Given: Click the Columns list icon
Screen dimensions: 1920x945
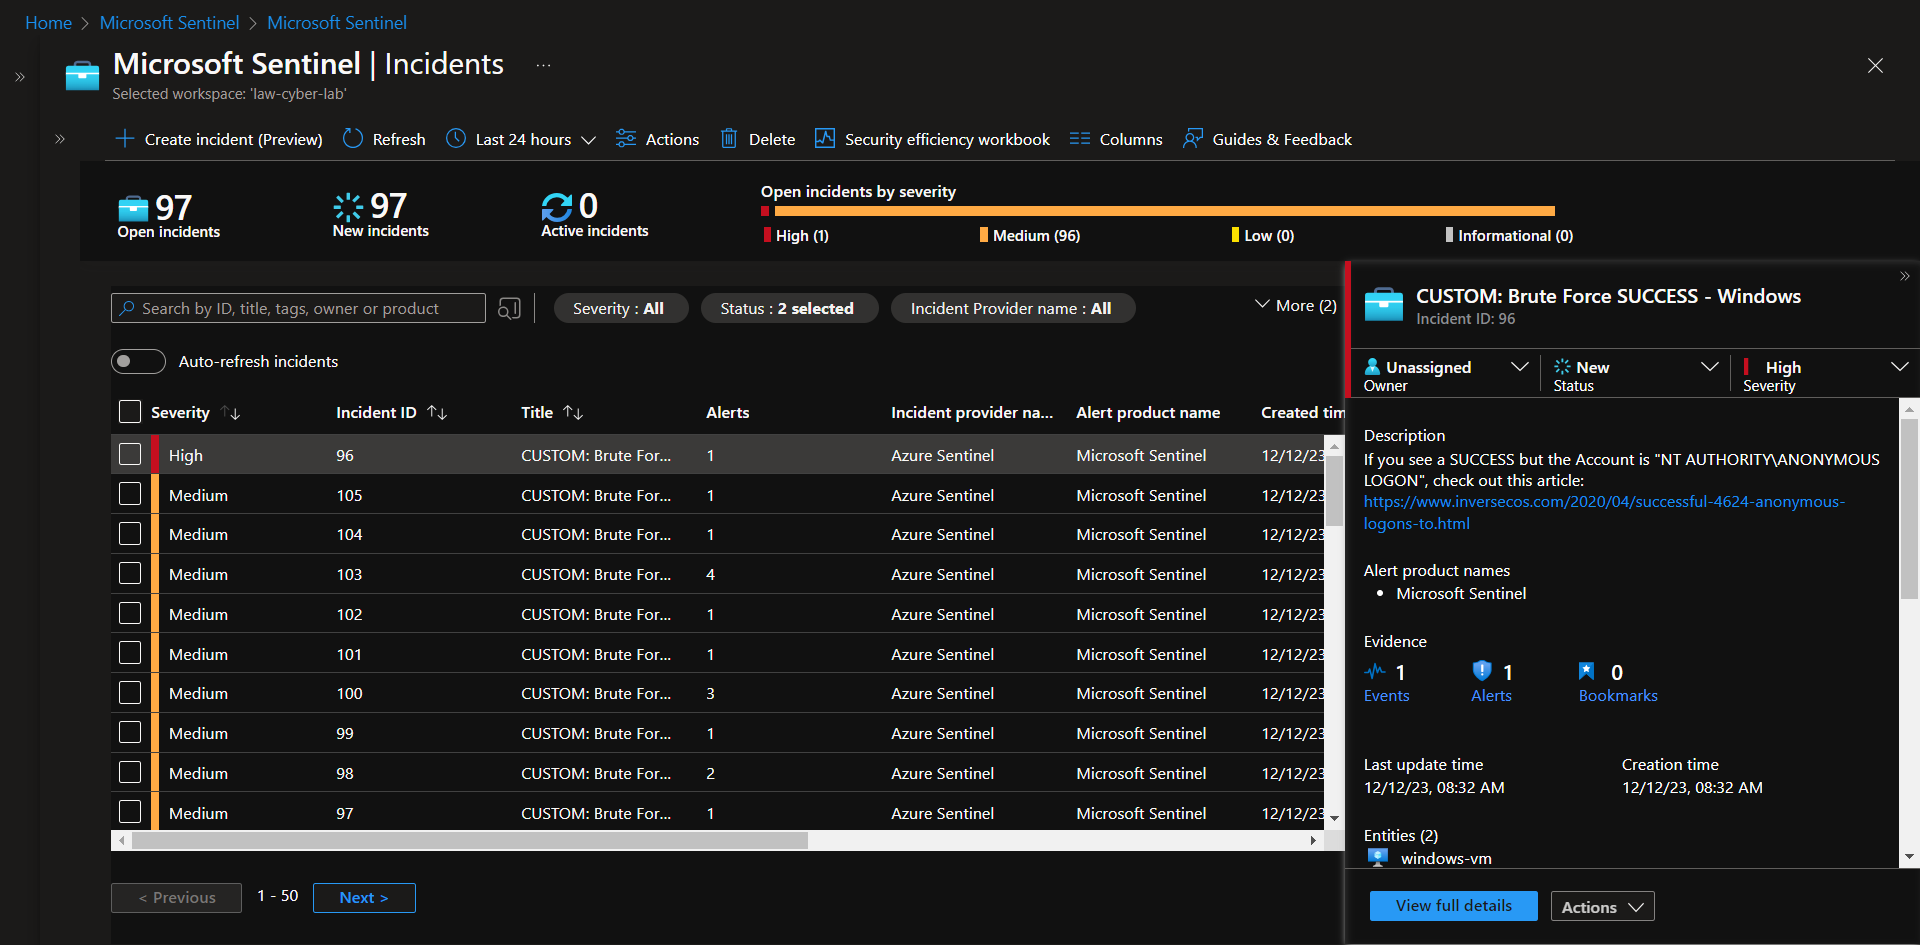Looking at the screenshot, I should pos(1079,139).
